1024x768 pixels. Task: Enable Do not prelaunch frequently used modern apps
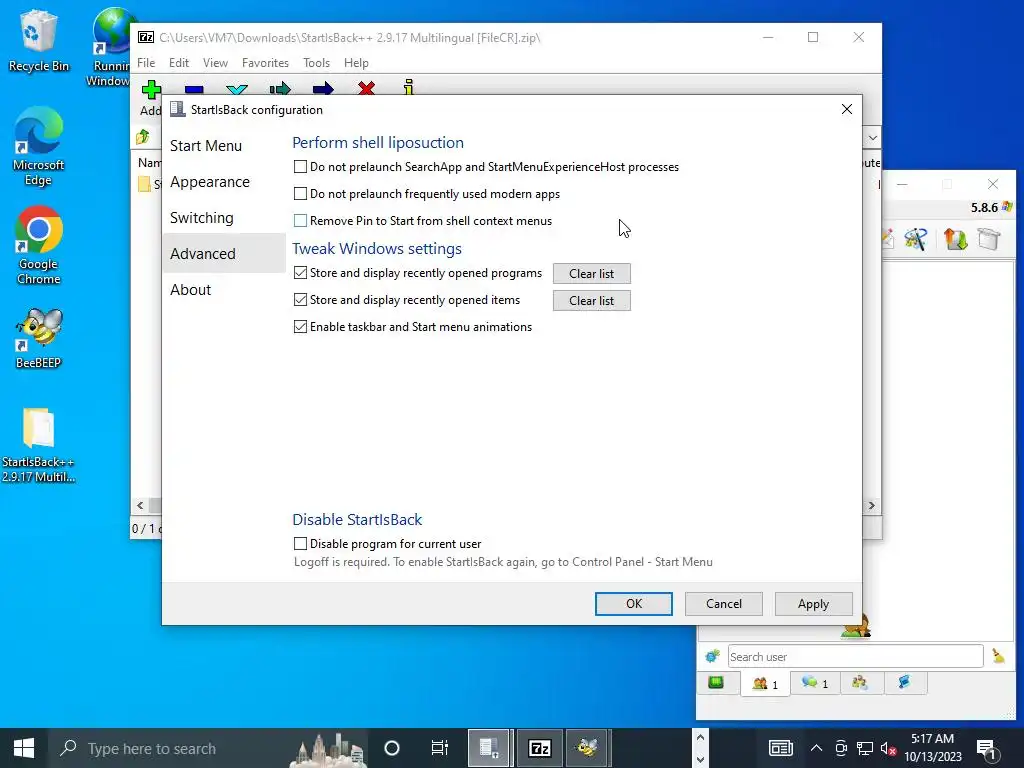click(300, 193)
